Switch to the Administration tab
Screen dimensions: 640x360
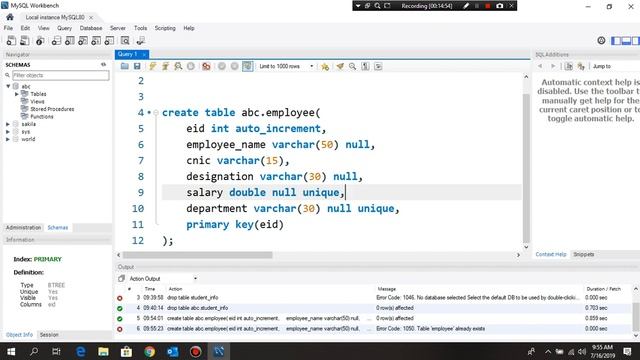[x=23, y=227]
